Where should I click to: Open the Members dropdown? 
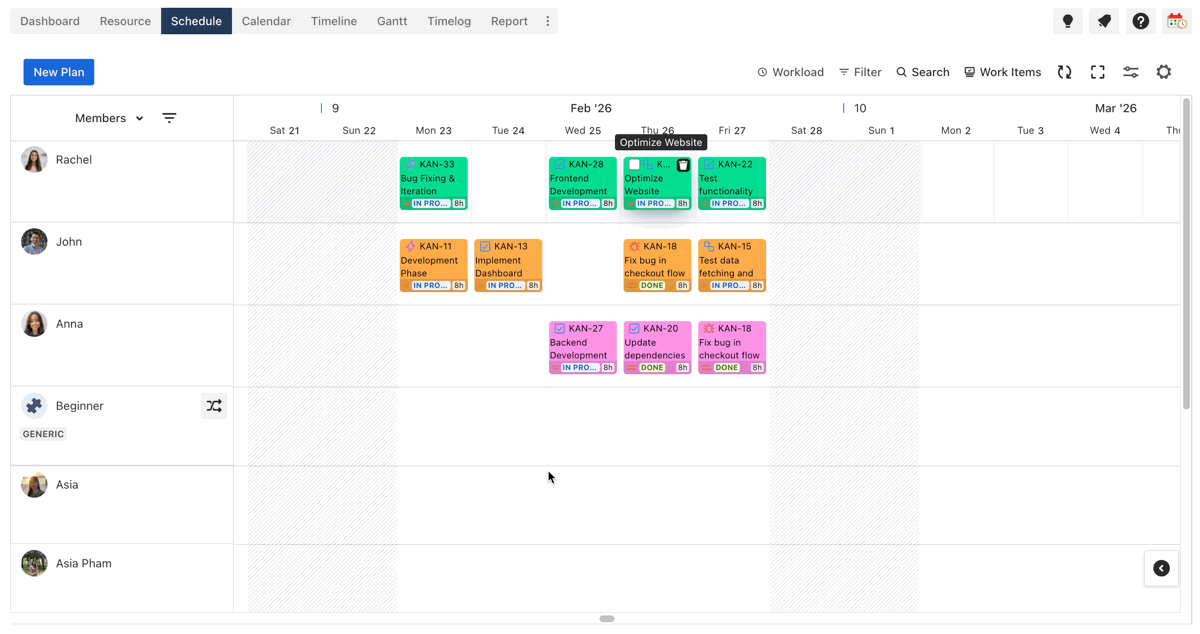(109, 118)
